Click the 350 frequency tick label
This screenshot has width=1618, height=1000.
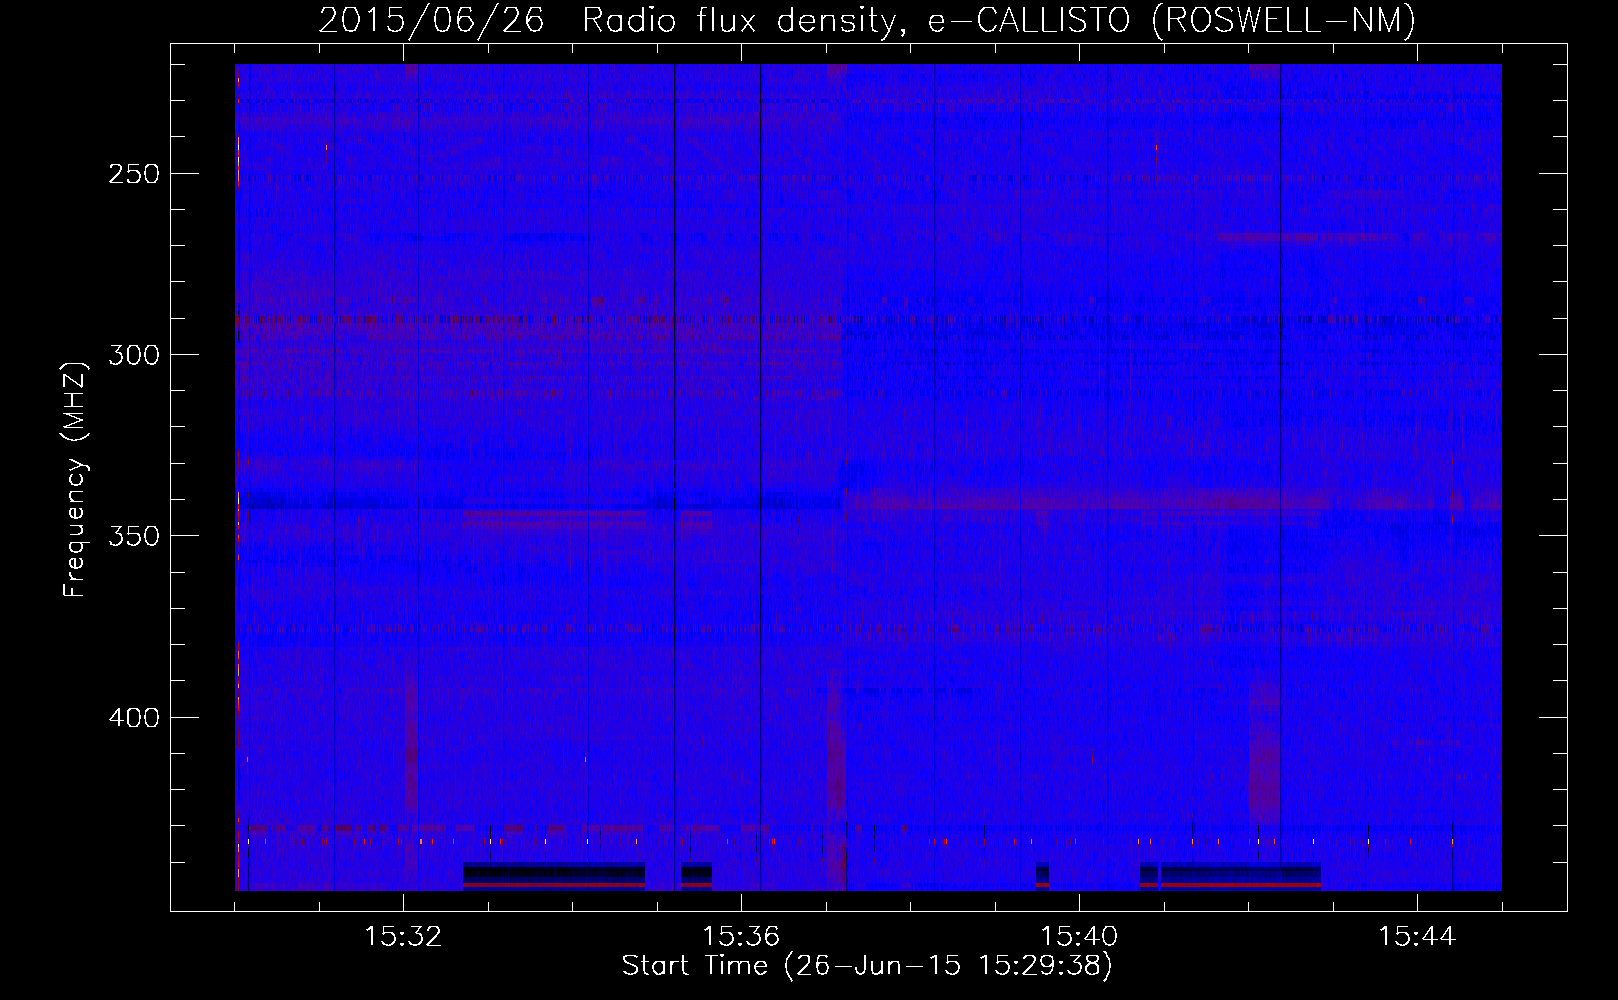[133, 536]
